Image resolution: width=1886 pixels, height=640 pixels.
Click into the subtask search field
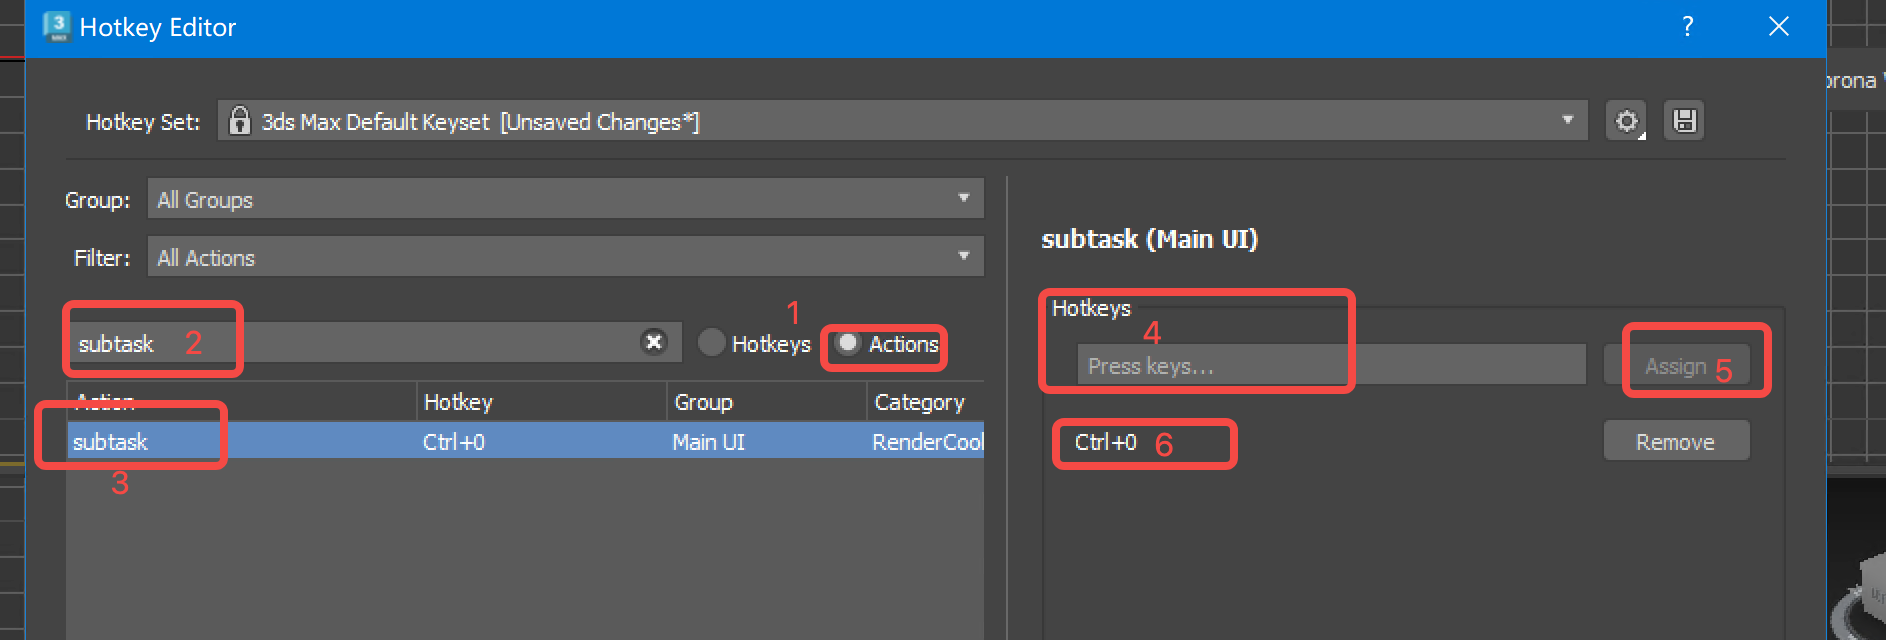[x=400, y=343]
